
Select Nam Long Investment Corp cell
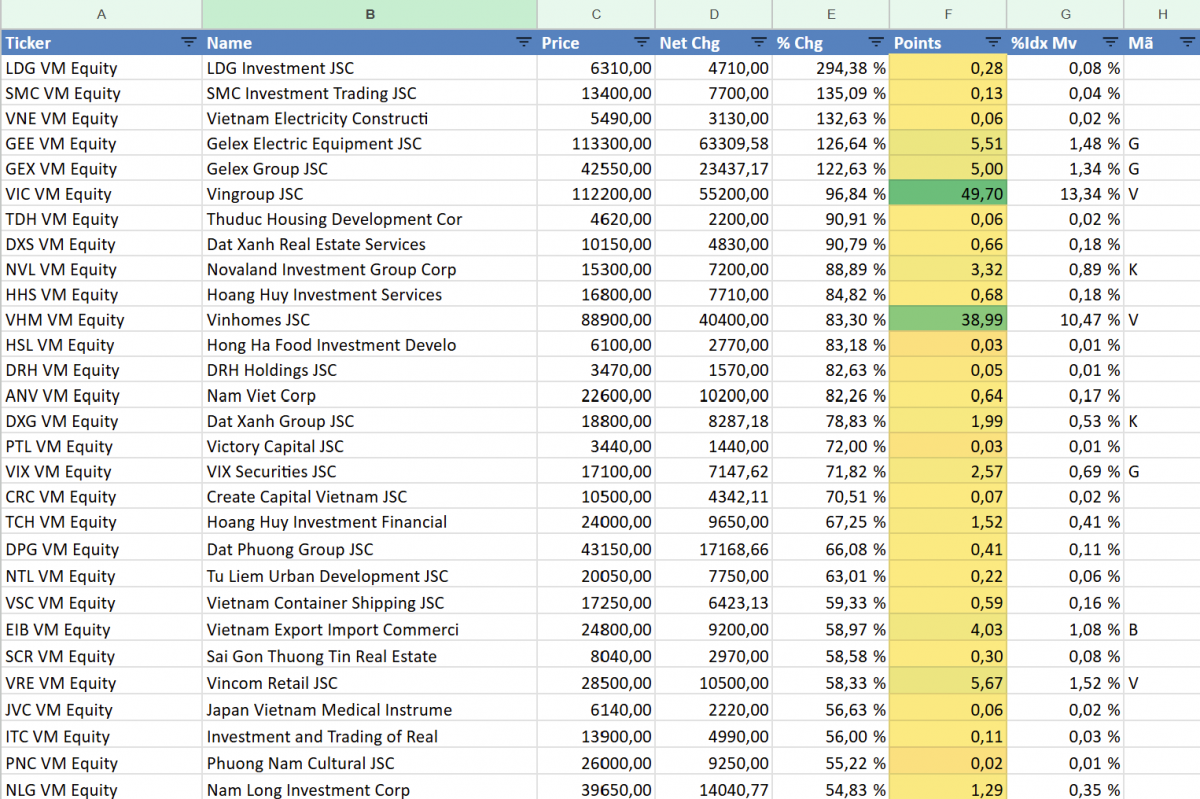pos(370,789)
